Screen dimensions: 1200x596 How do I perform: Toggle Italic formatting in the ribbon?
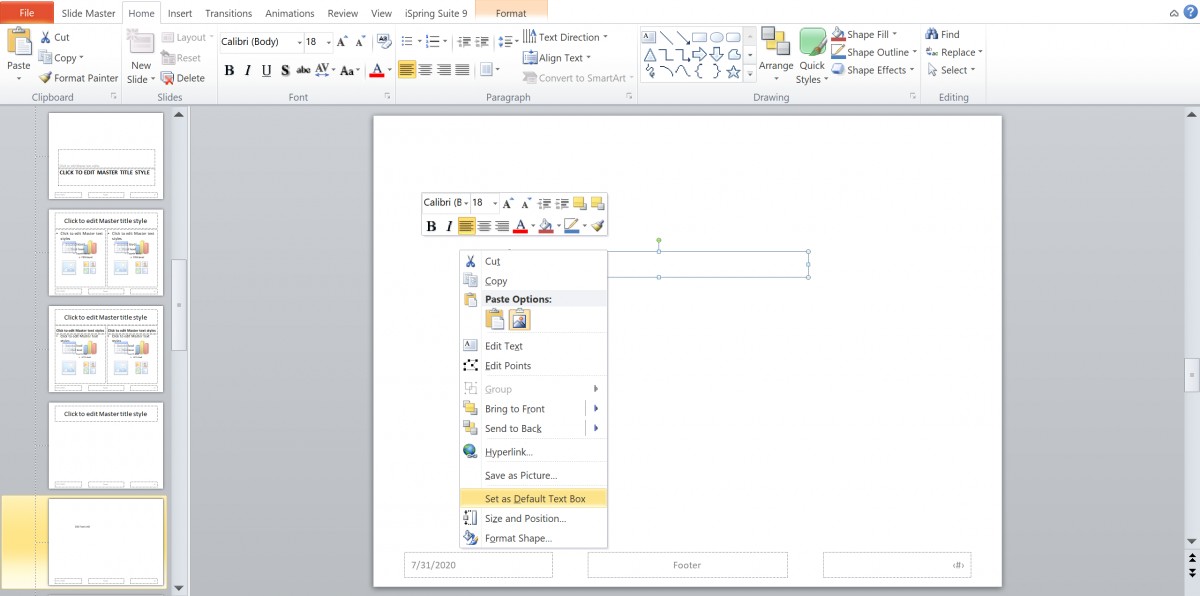click(246, 71)
